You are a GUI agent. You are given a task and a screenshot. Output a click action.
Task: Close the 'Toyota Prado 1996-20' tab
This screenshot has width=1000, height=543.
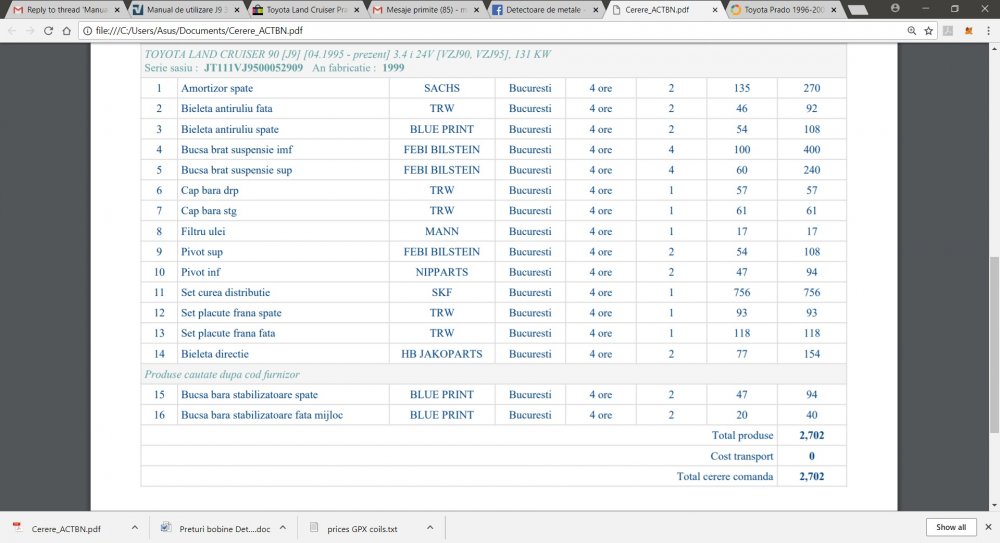pos(834,10)
